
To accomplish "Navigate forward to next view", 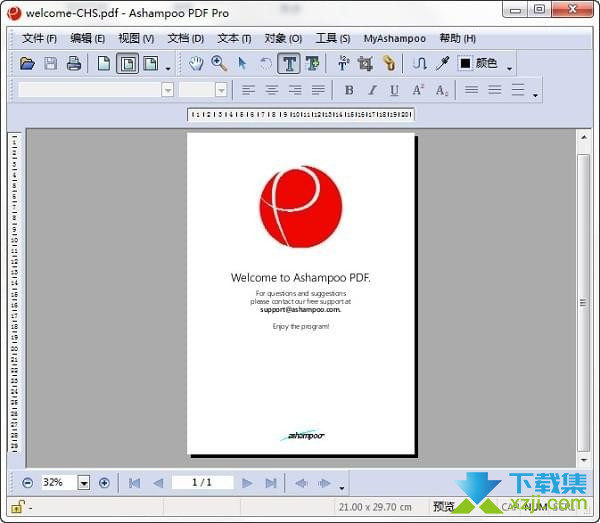I will (324, 483).
